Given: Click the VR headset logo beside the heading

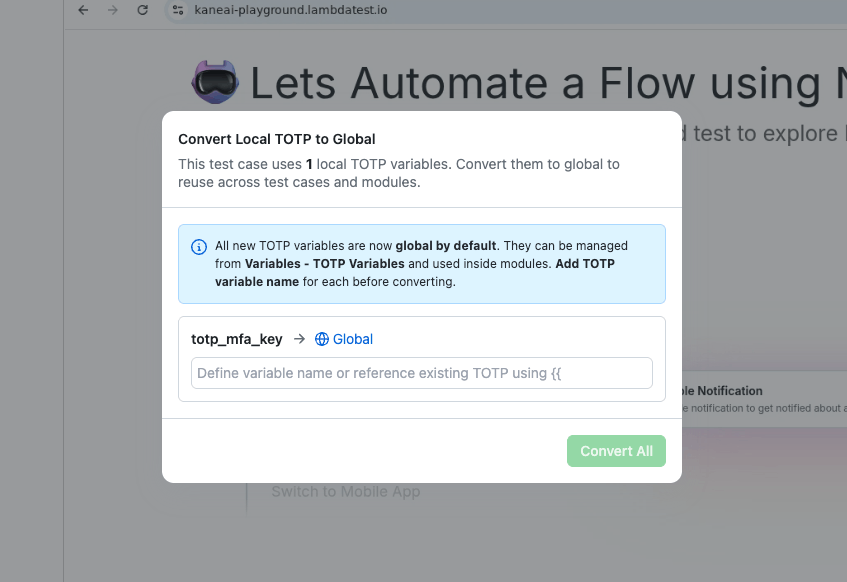Looking at the screenshot, I should click(214, 82).
